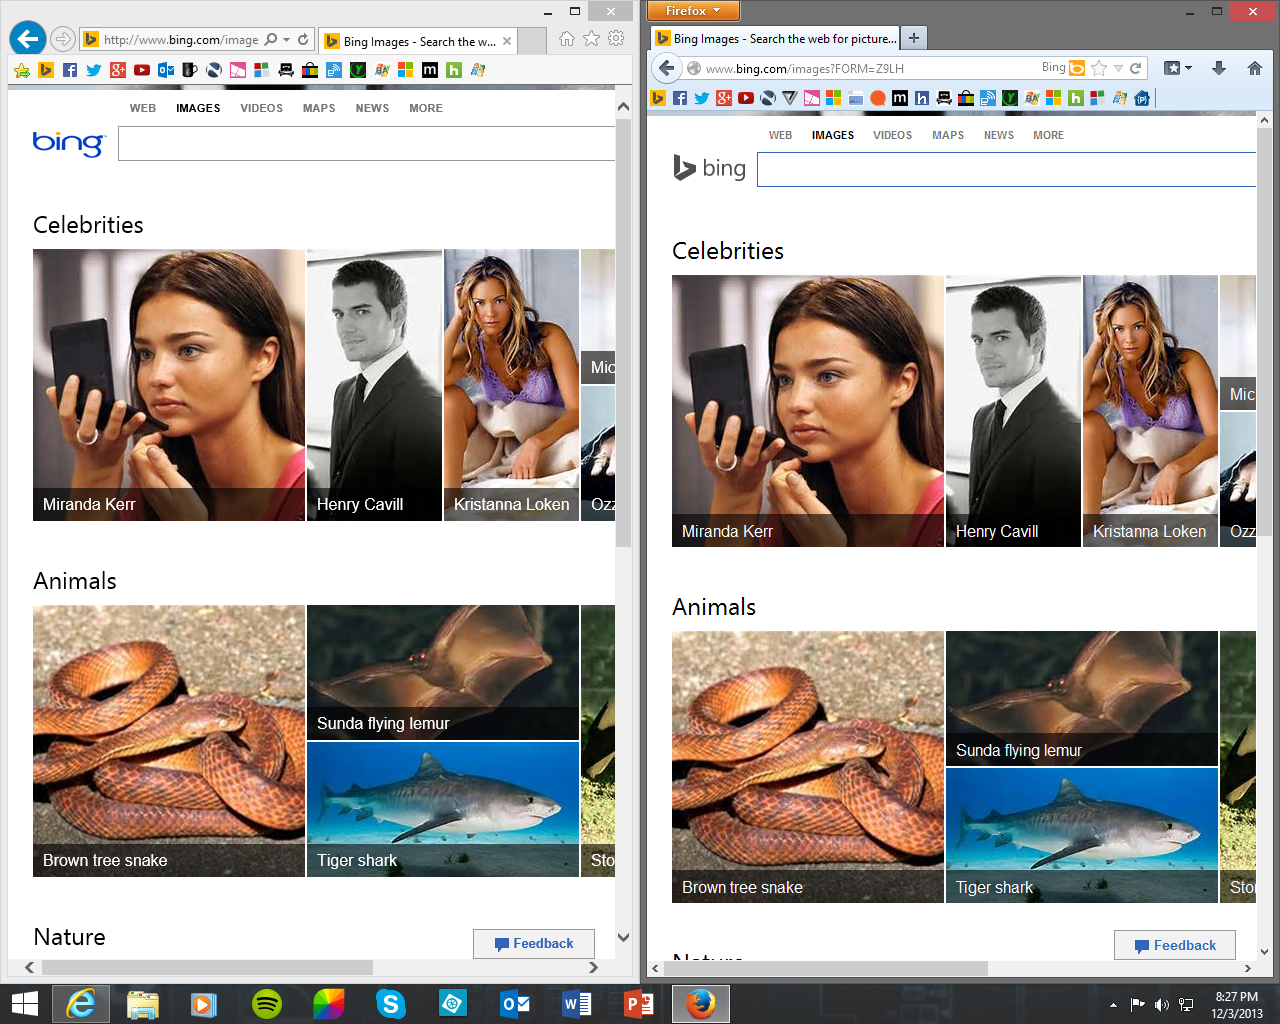Image resolution: width=1280 pixels, height=1024 pixels.
Task: Bookmark this page with the star icon
Action: pos(1100,68)
